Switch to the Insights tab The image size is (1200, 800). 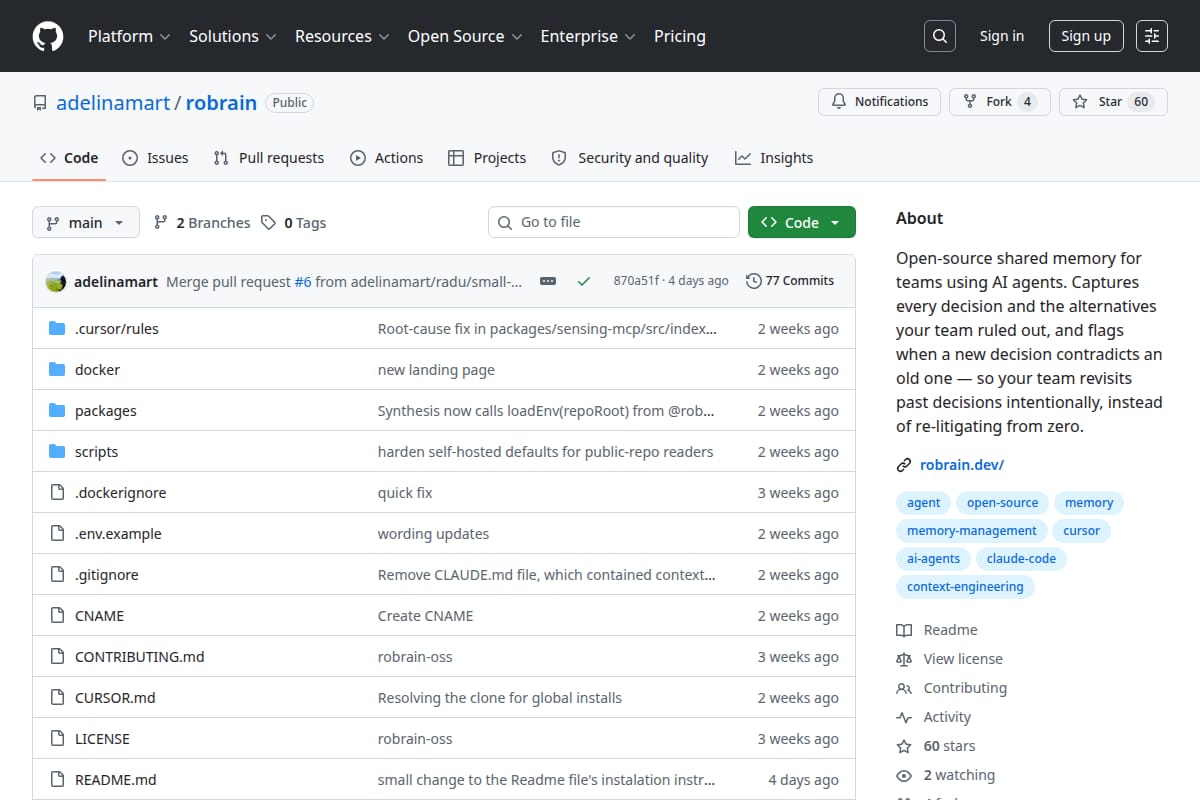(x=774, y=158)
